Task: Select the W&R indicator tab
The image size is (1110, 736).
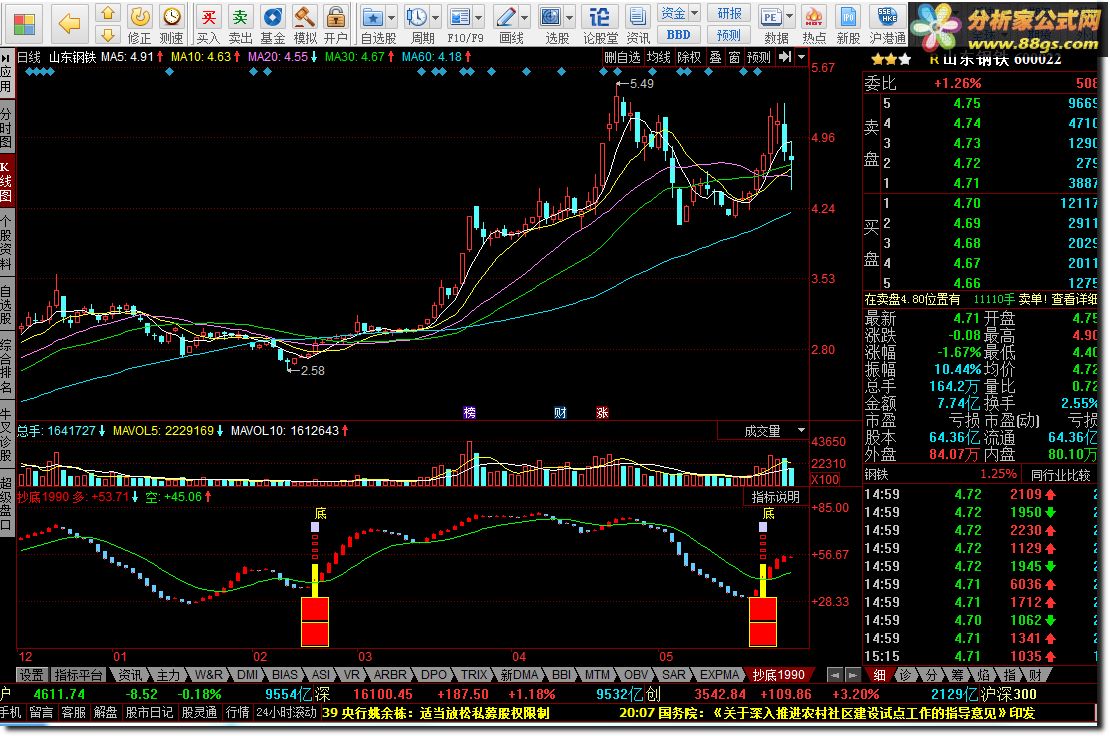Action: coord(208,675)
